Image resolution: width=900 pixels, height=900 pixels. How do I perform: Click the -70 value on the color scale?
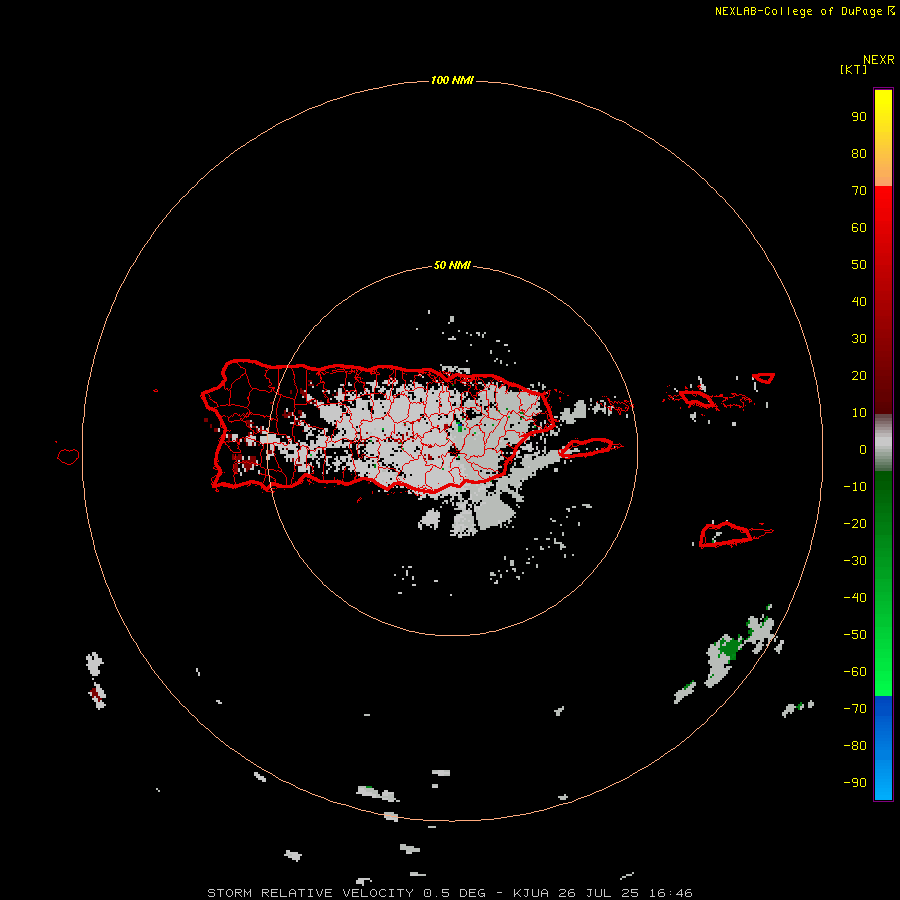[x=855, y=709]
